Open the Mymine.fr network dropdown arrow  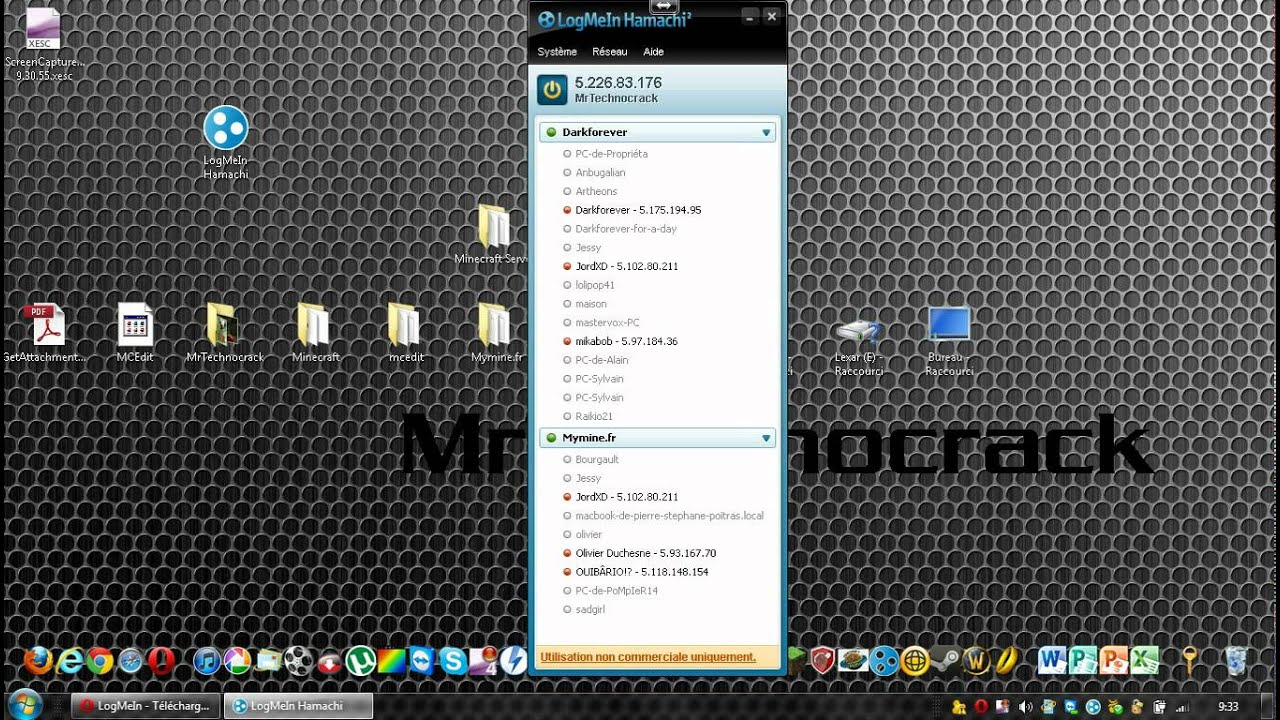(766, 438)
